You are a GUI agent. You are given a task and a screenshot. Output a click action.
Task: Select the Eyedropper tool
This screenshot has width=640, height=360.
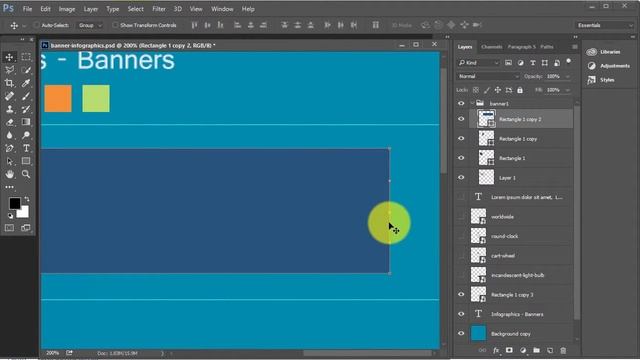click(x=26, y=83)
